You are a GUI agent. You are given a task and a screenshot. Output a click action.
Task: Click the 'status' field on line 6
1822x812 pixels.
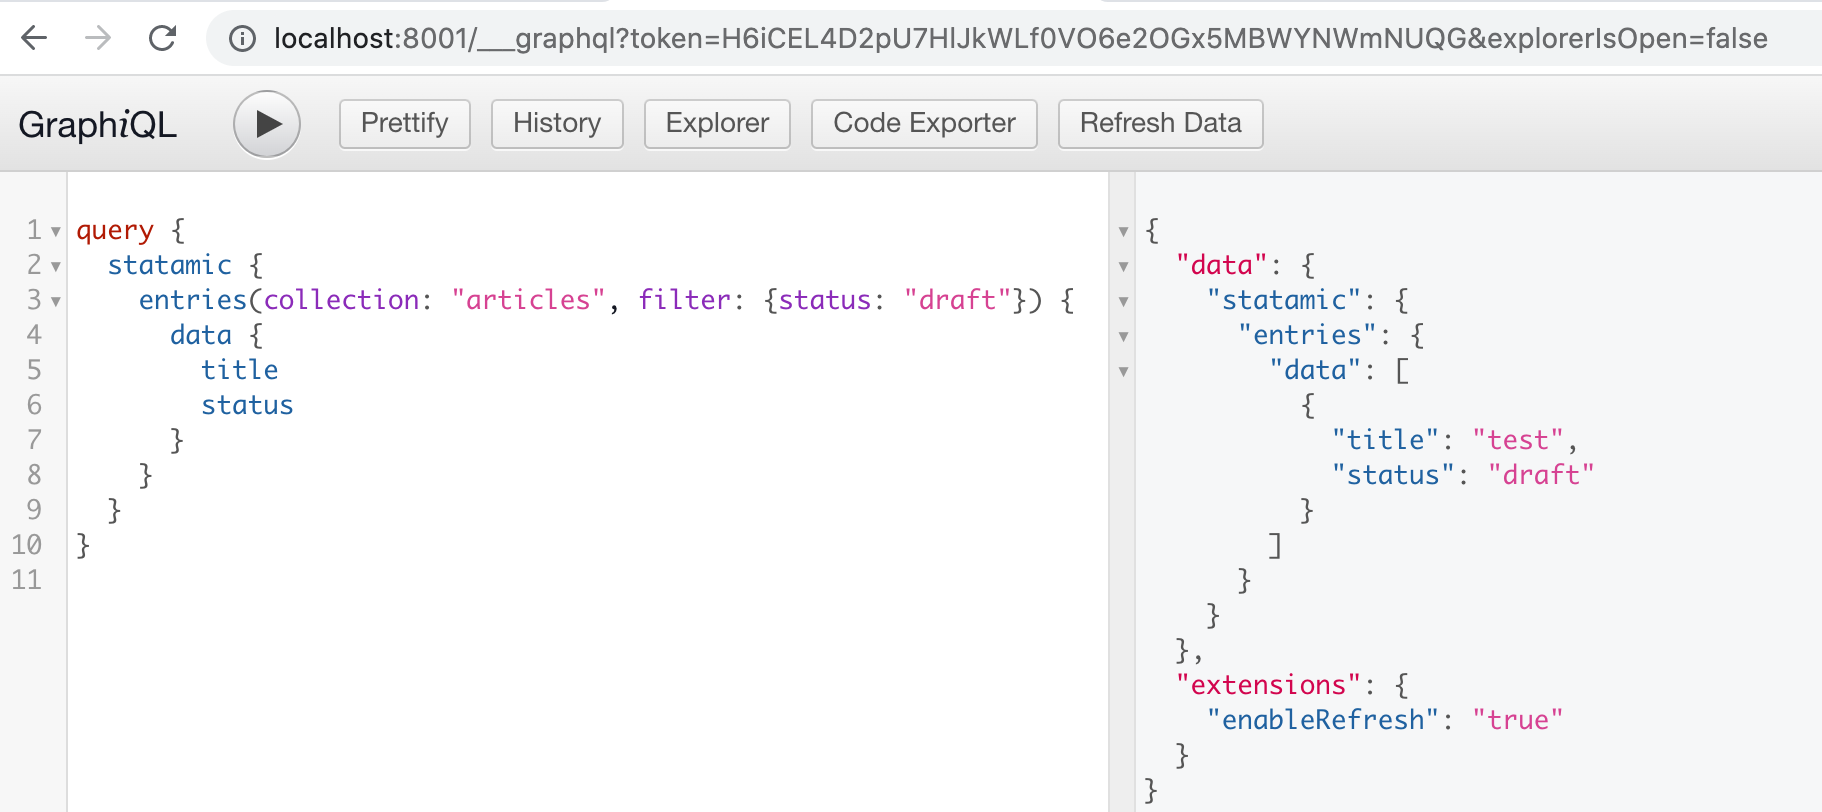[247, 405]
